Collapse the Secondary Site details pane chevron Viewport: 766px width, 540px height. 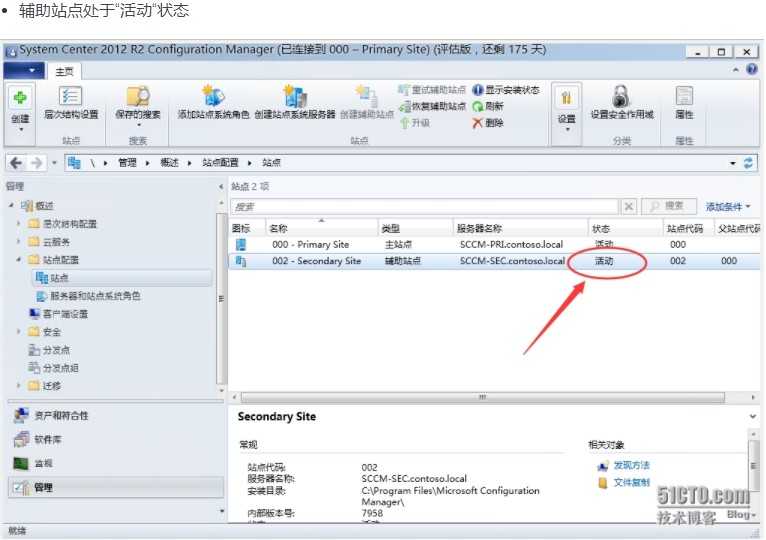click(752, 416)
